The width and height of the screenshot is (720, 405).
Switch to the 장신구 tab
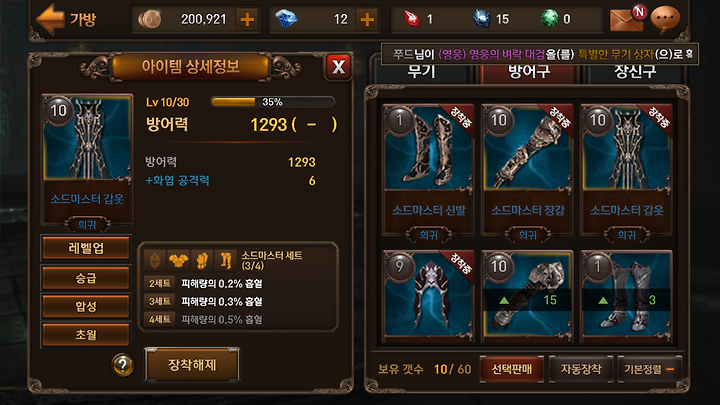coord(635,73)
